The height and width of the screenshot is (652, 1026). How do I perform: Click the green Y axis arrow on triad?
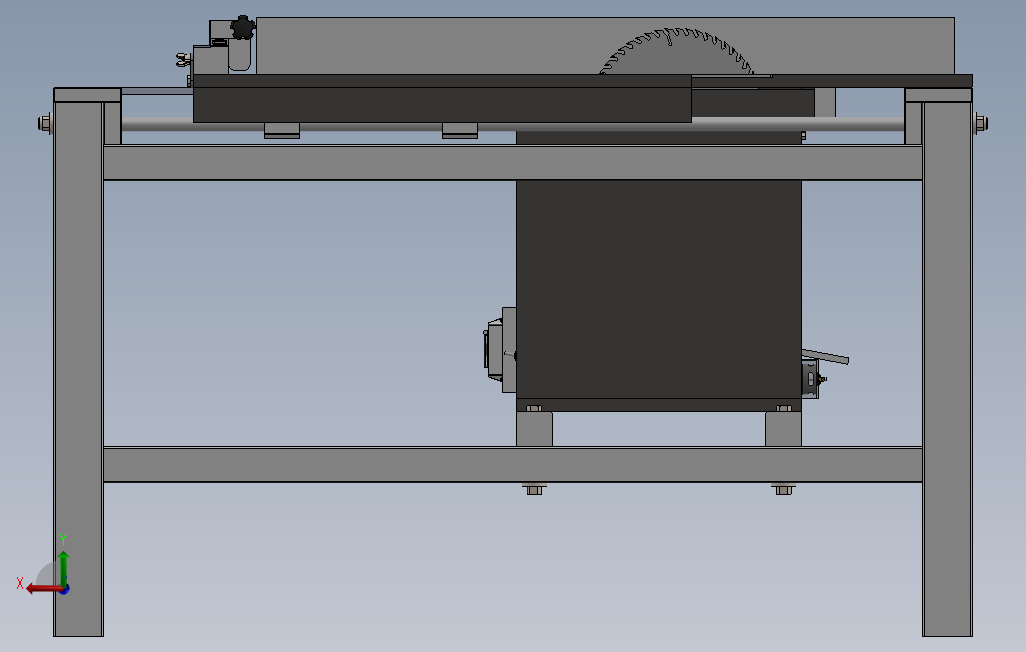[x=63, y=568]
